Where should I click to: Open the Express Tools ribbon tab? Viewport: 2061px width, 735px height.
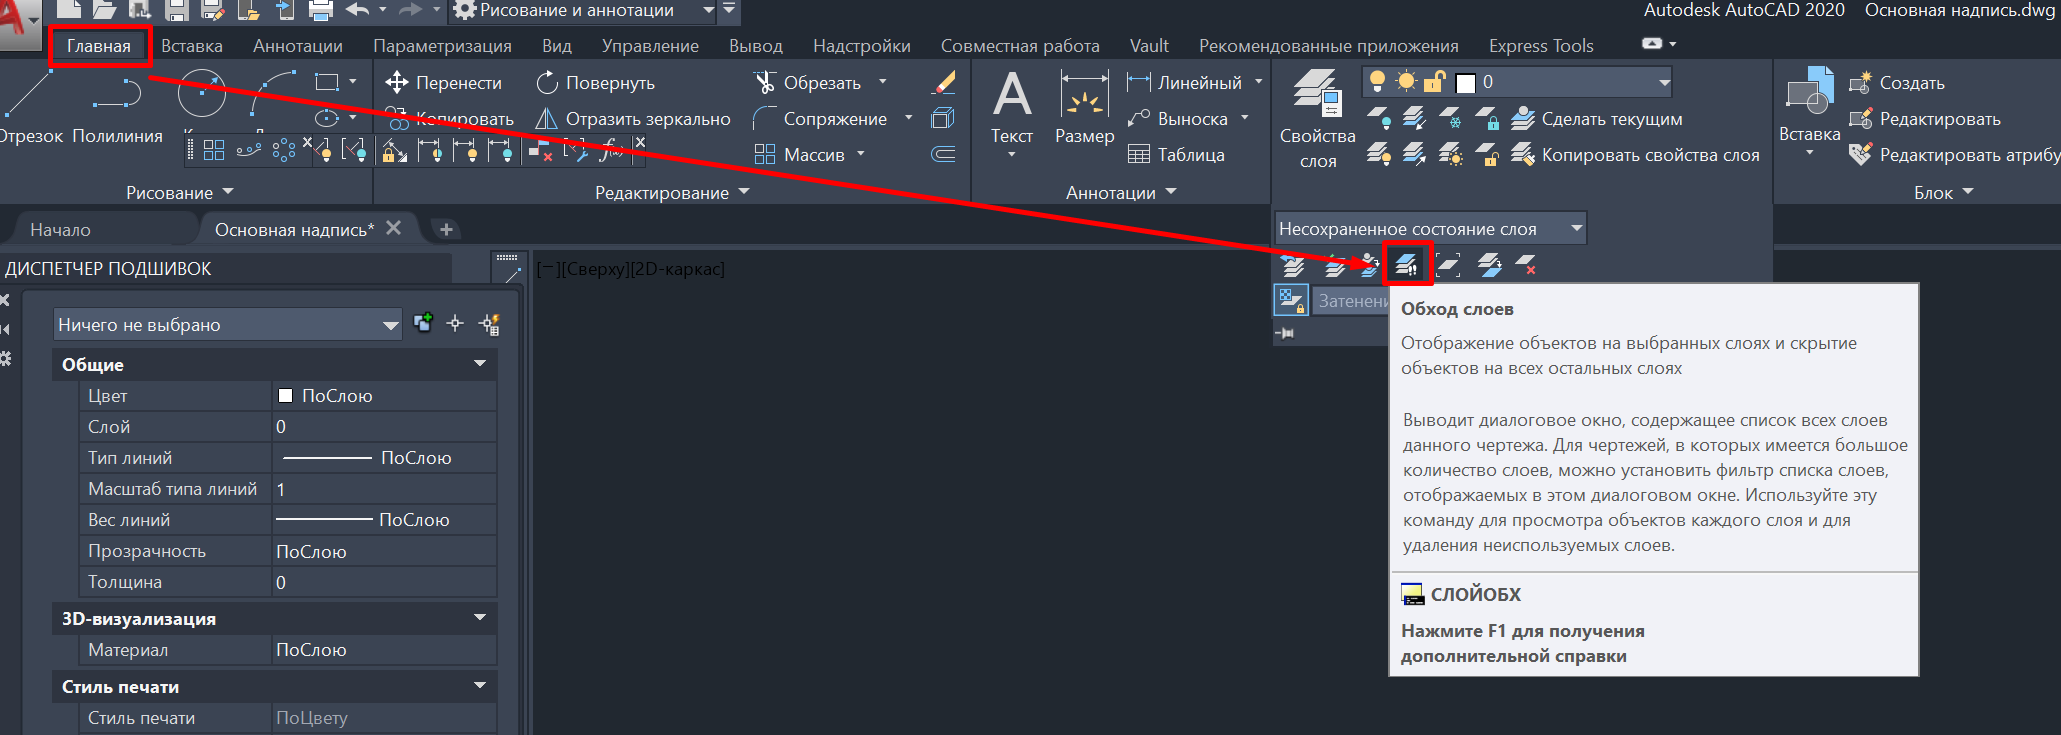tap(1541, 46)
